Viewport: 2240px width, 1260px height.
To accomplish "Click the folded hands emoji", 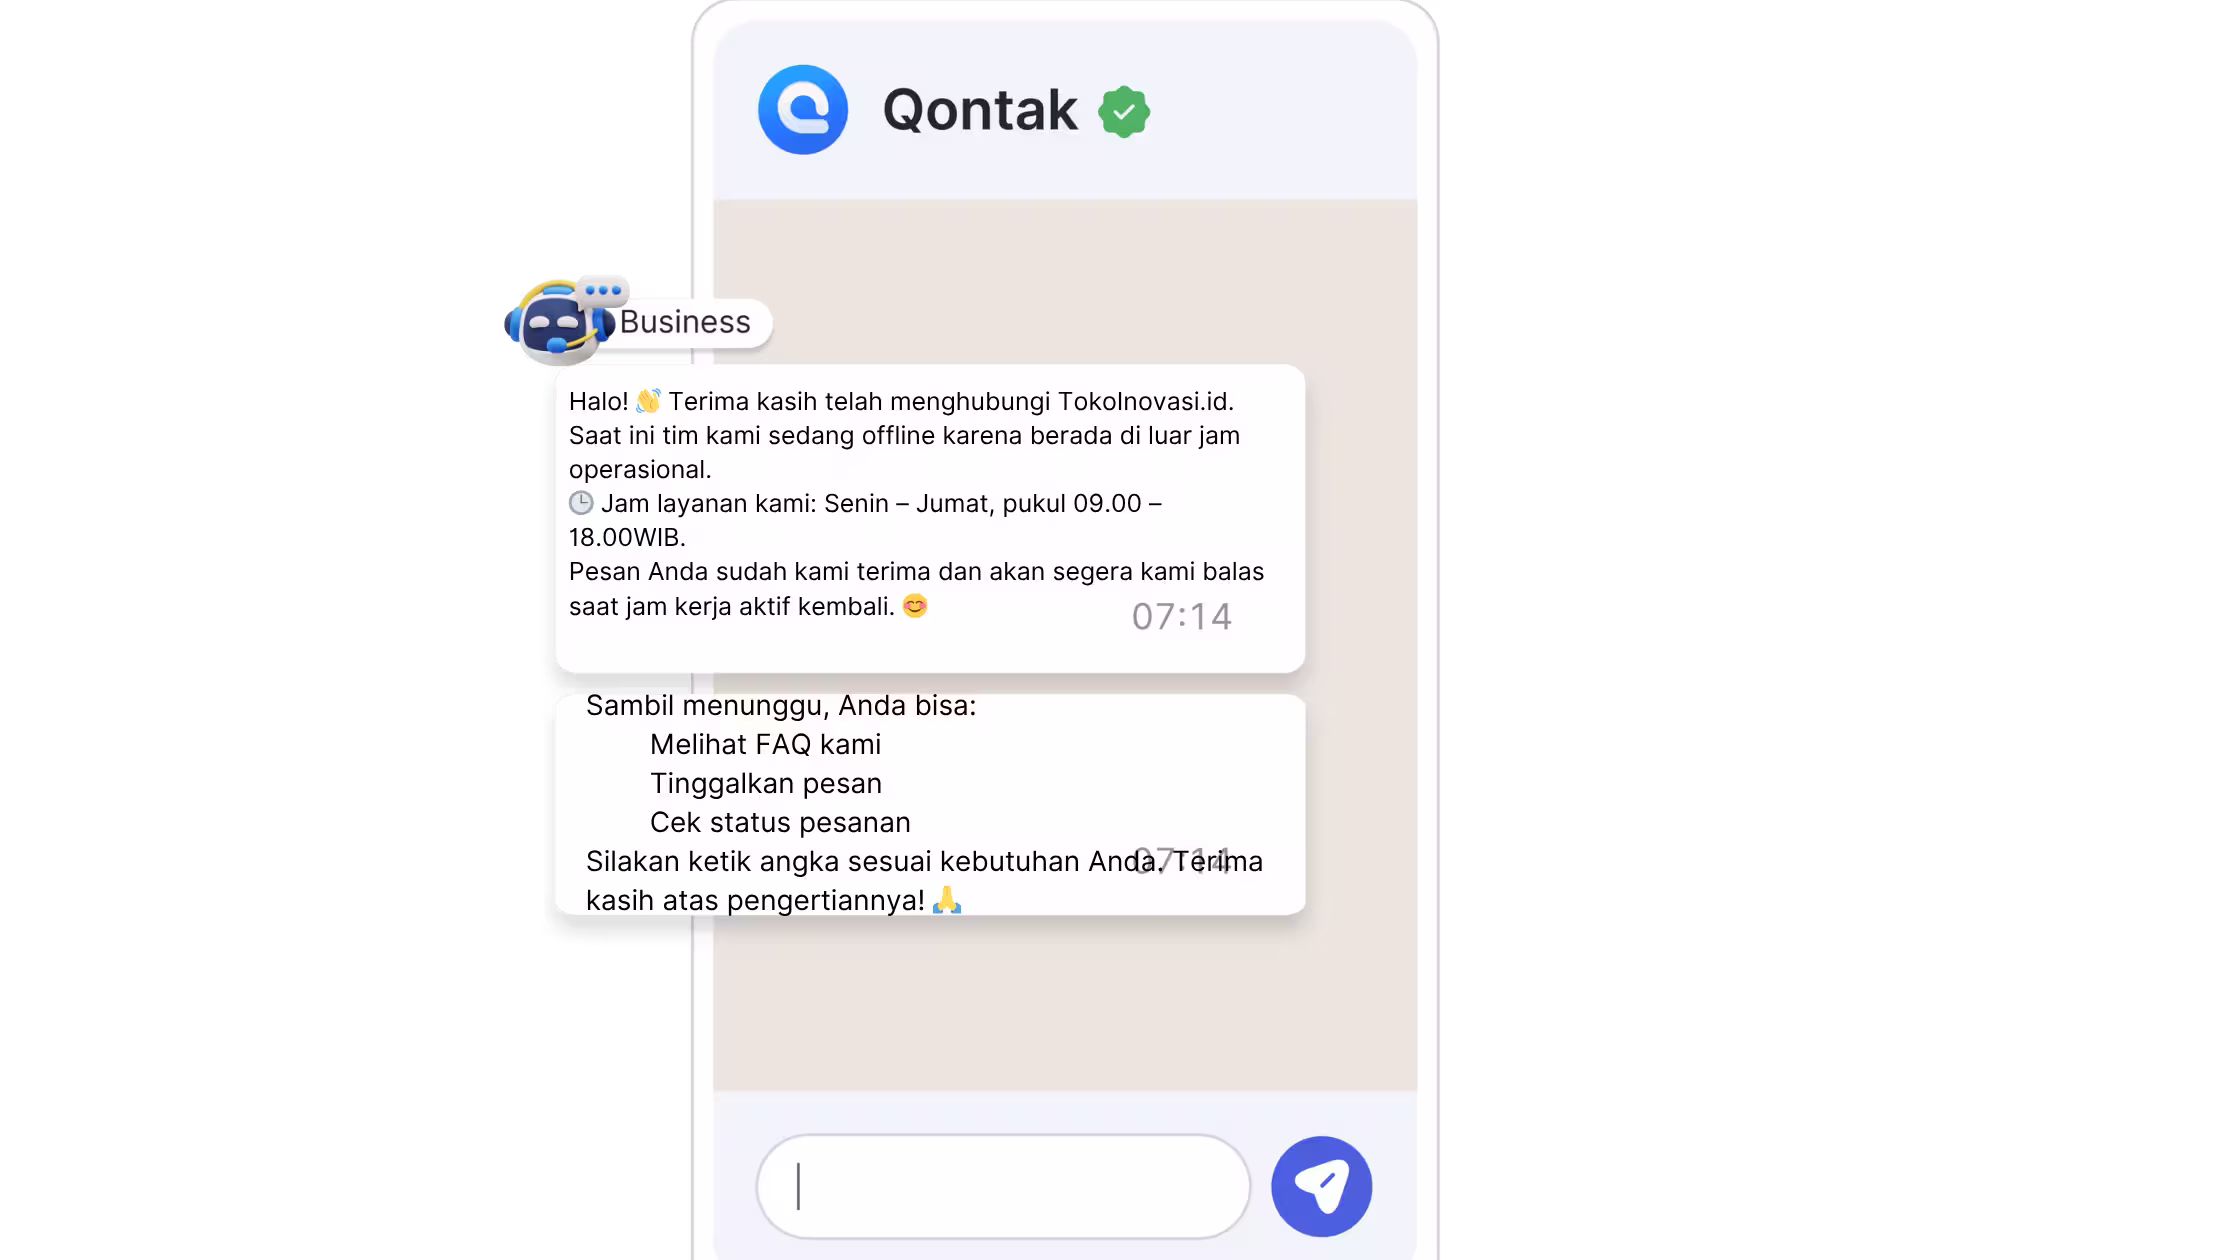I will 947,900.
